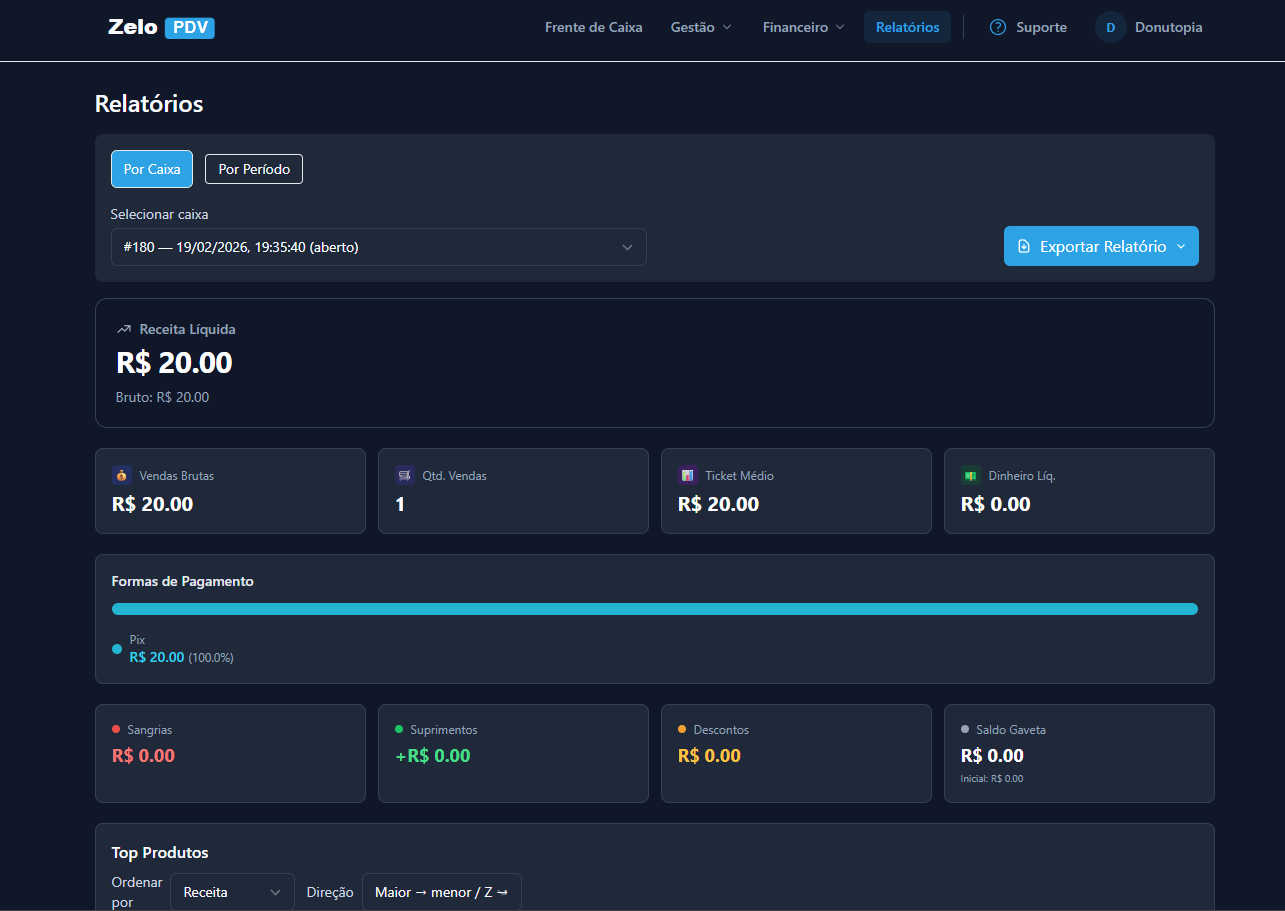Screen dimensions: 1285x911
Task: Switch report mode to Por Período
Action: (254, 169)
